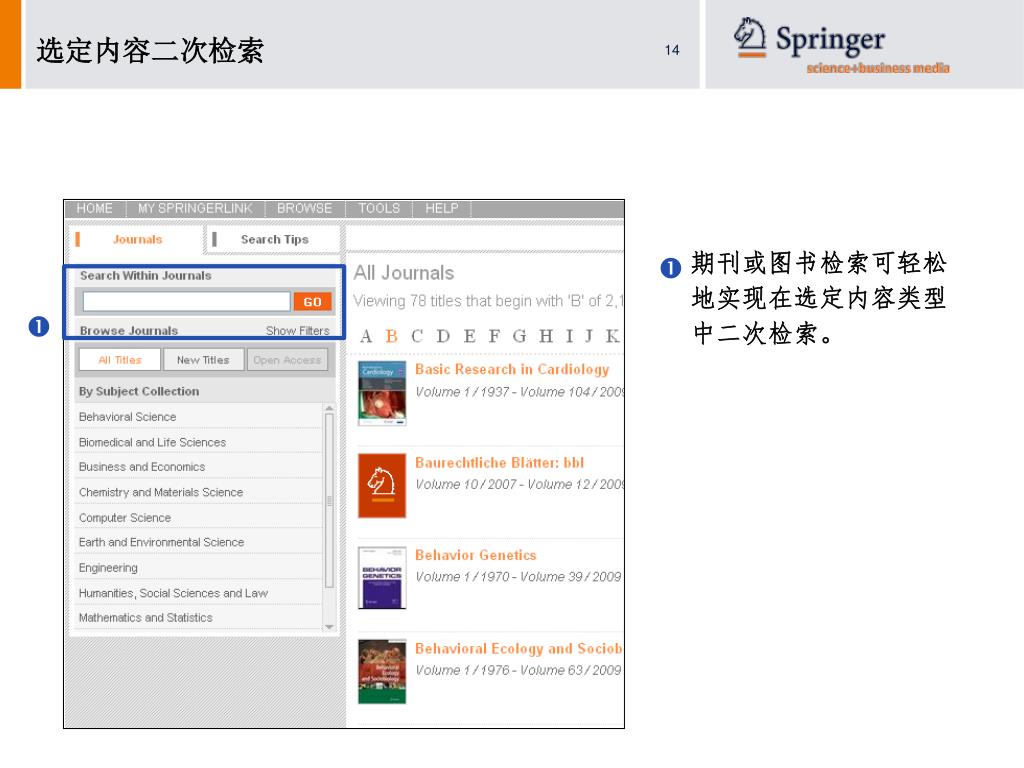The height and width of the screenshot is (768, 1024).
Task: Click Behavior Genetics cover thumbnail
Action: 382,578
